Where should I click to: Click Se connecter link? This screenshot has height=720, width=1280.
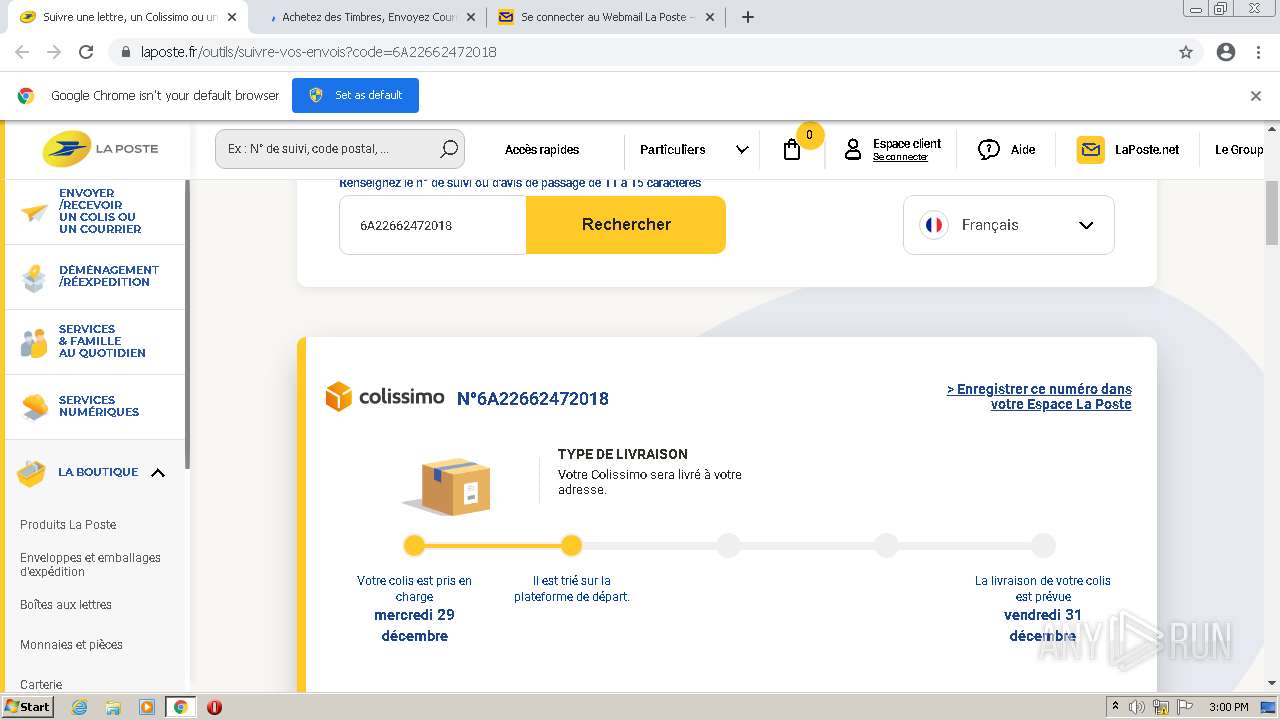click(900, 157)
